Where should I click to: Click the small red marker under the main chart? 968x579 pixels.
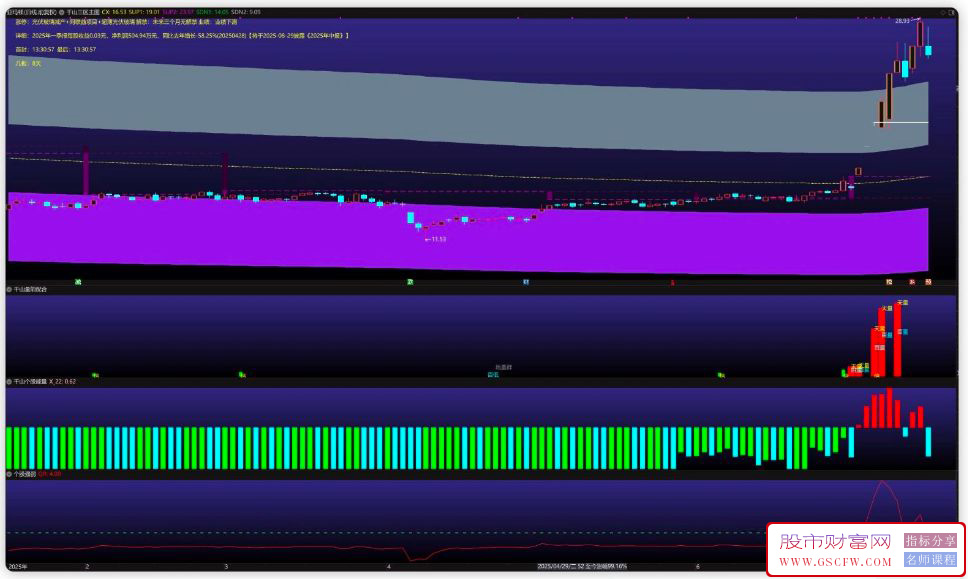[x=672, y=283]
